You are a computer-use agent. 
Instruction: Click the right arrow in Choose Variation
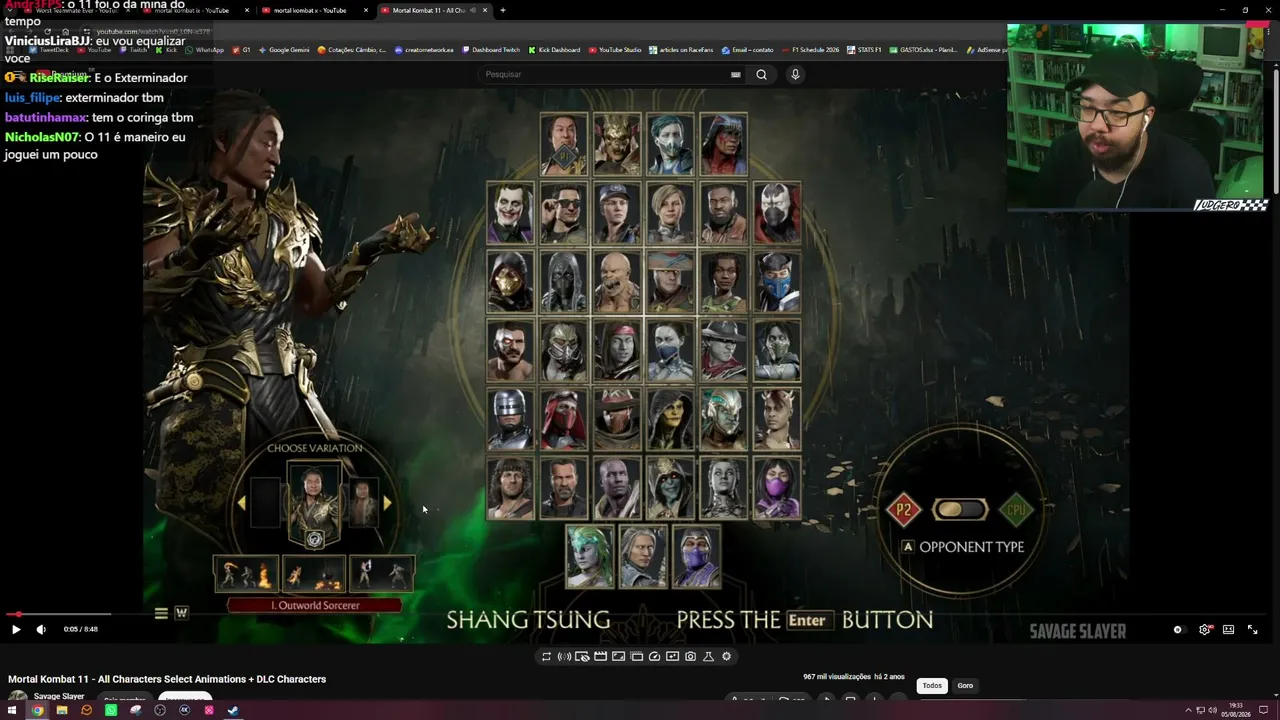387,503
